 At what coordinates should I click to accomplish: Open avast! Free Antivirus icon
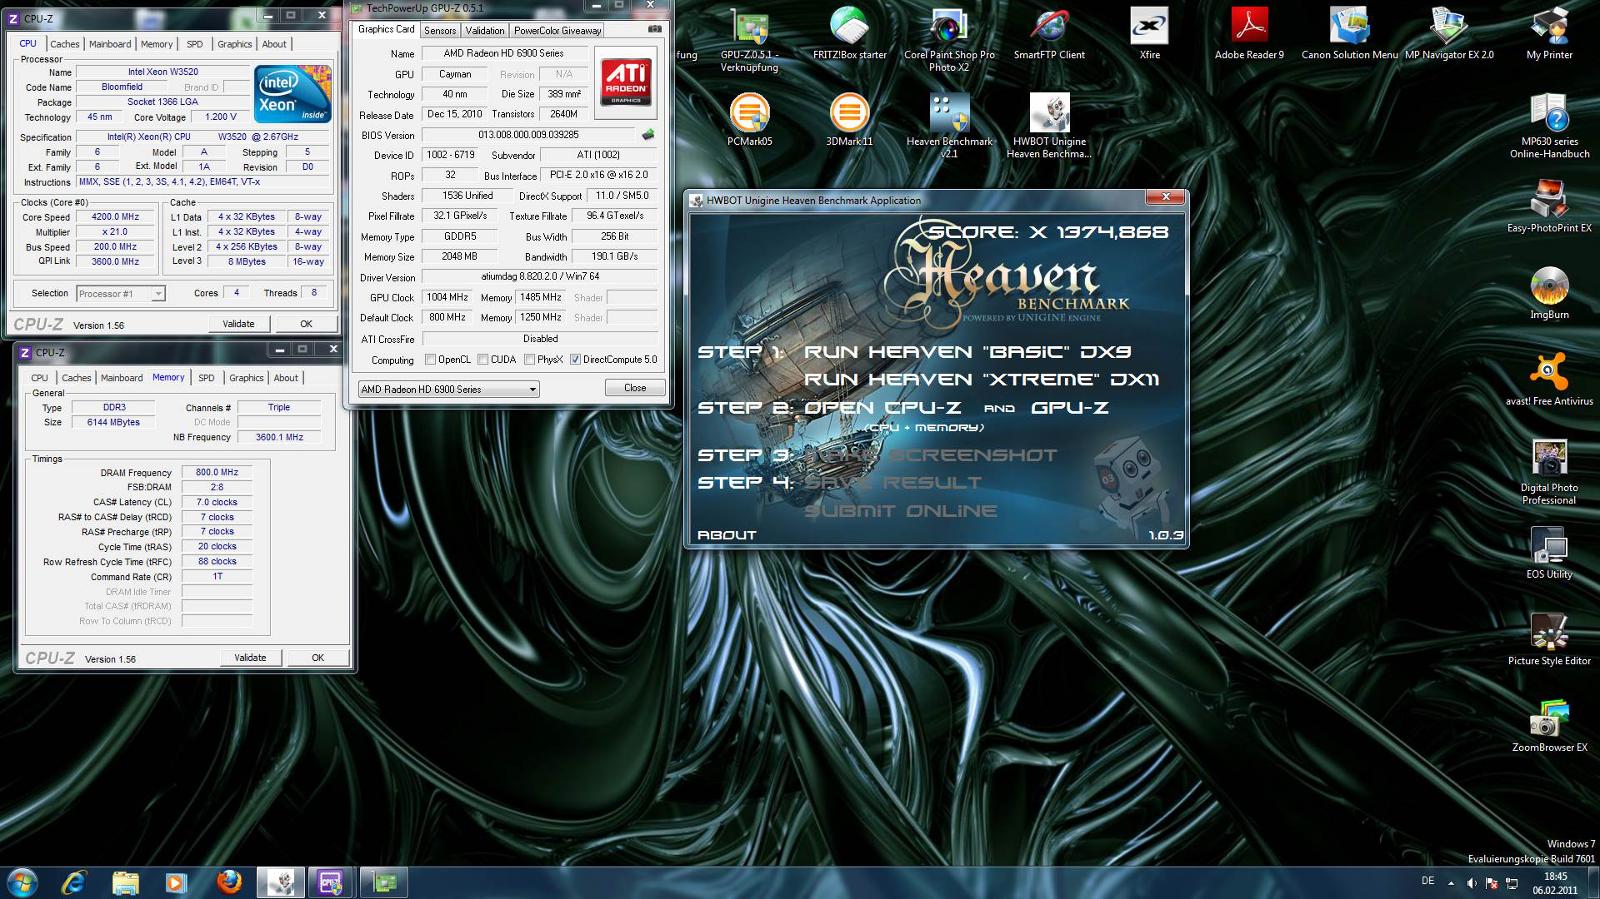1549,380
